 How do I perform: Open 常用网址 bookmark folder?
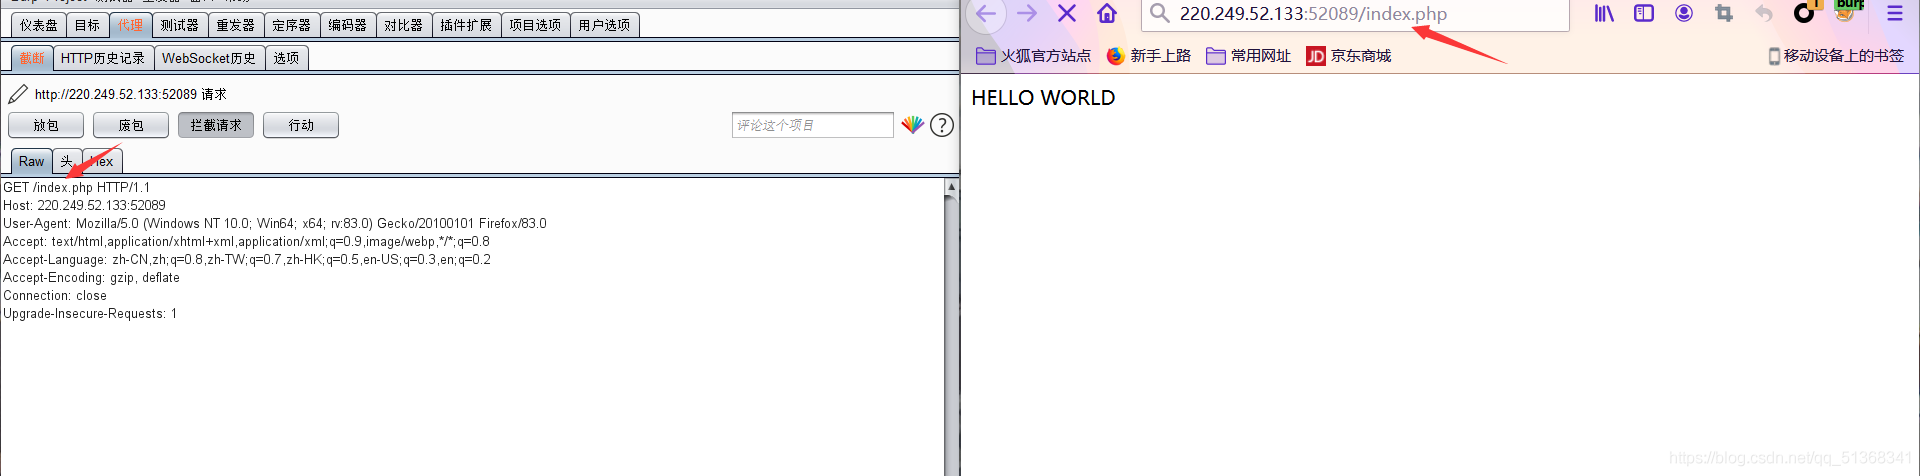[x=1249, y=56]
